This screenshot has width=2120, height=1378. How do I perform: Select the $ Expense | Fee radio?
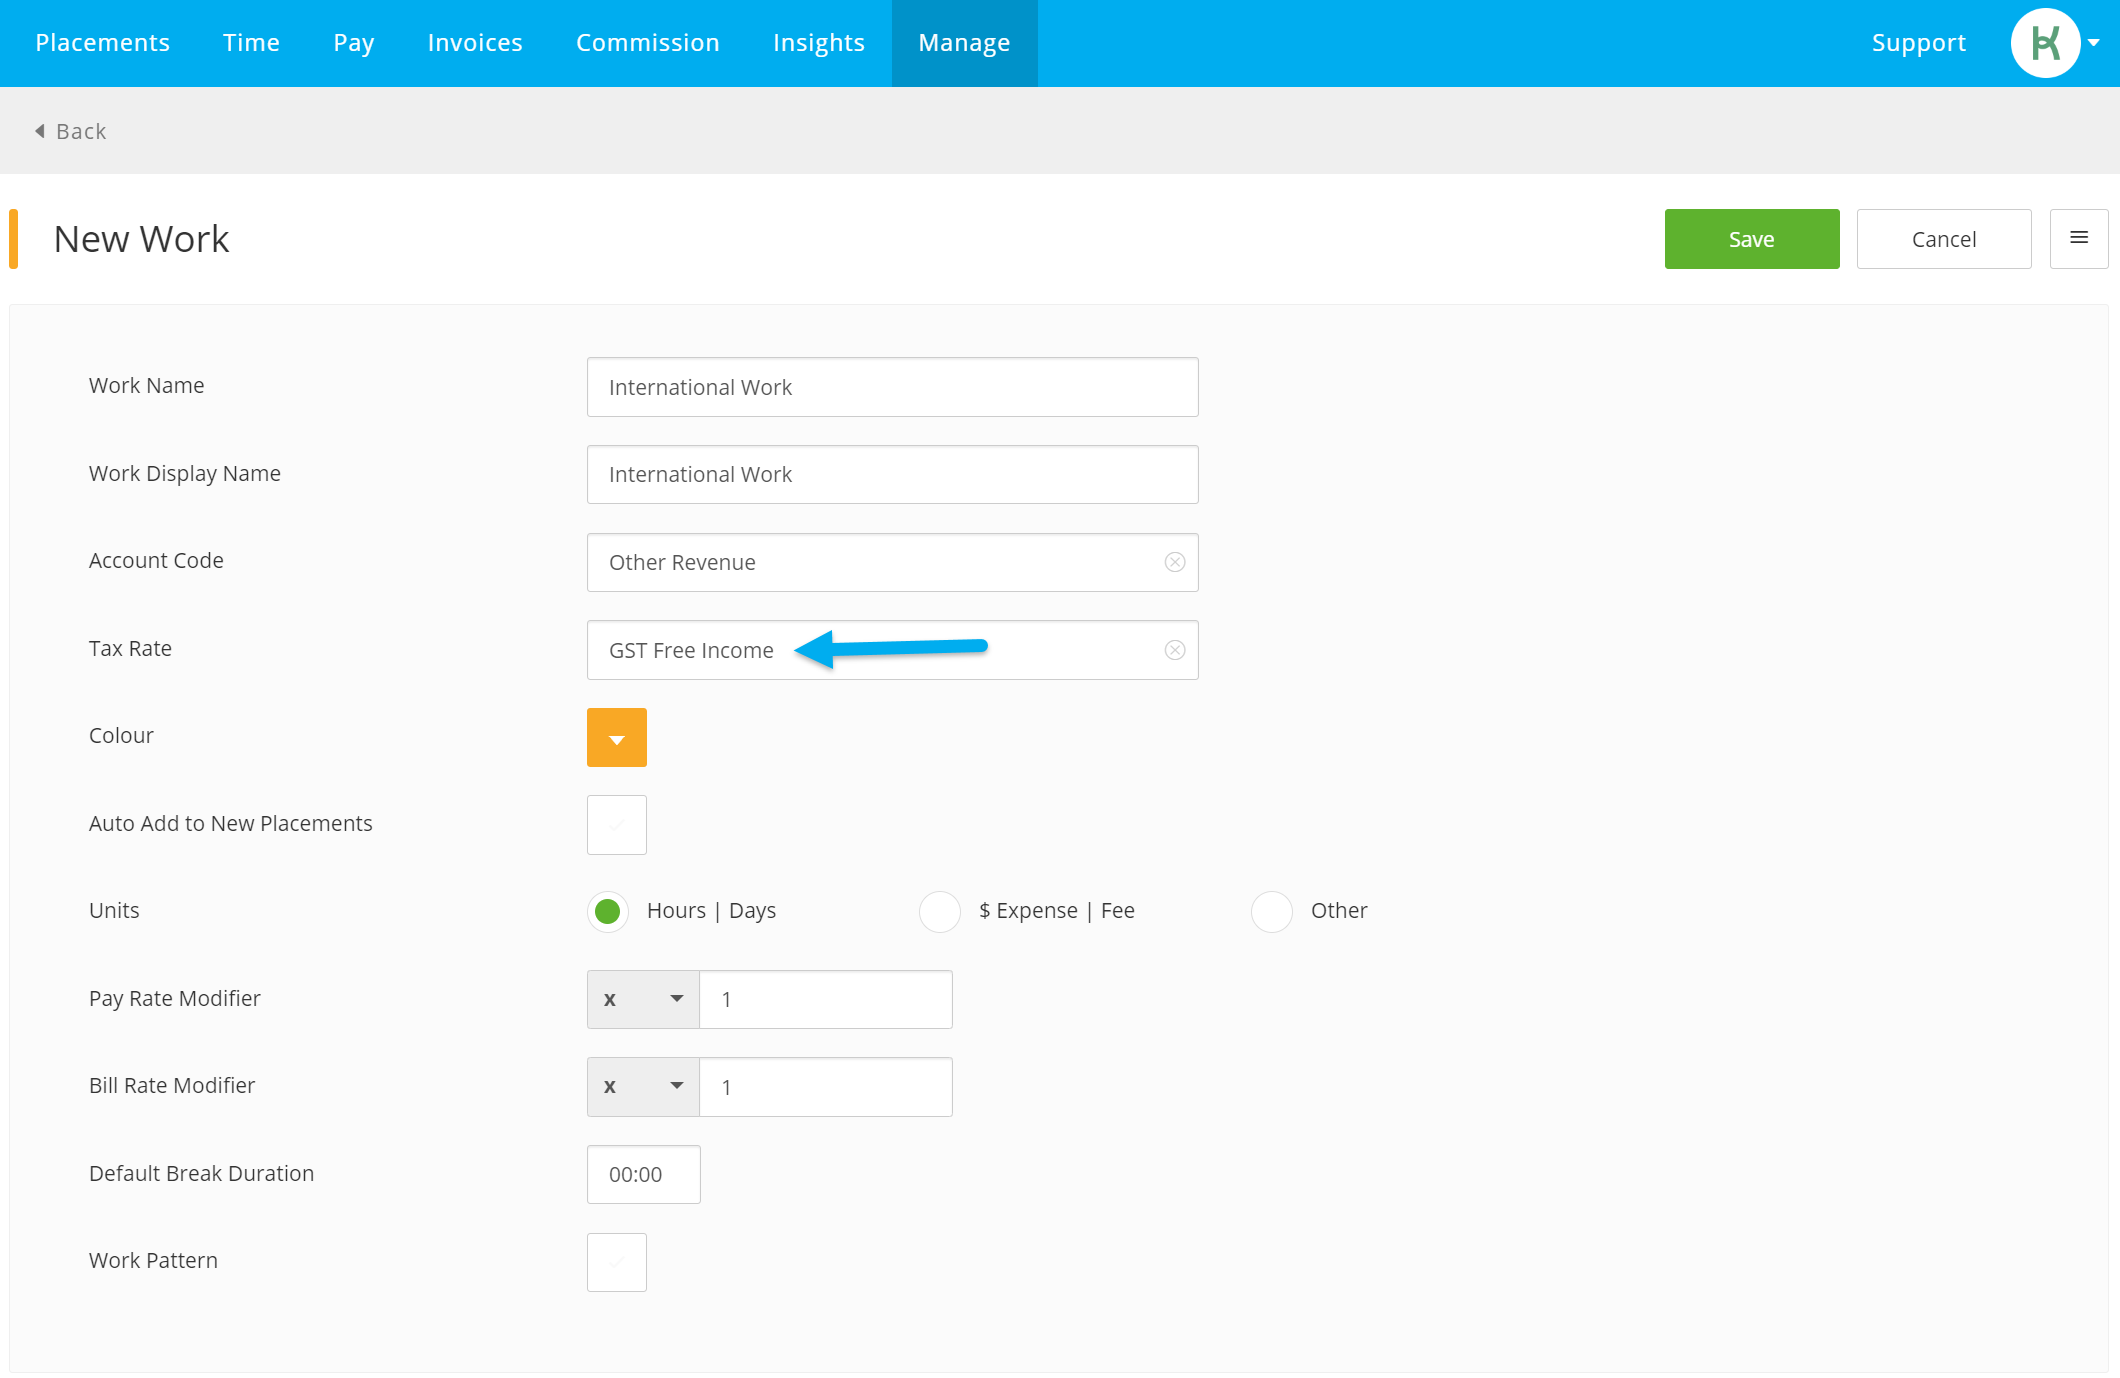pyautogui.click(x=940, y=912)
